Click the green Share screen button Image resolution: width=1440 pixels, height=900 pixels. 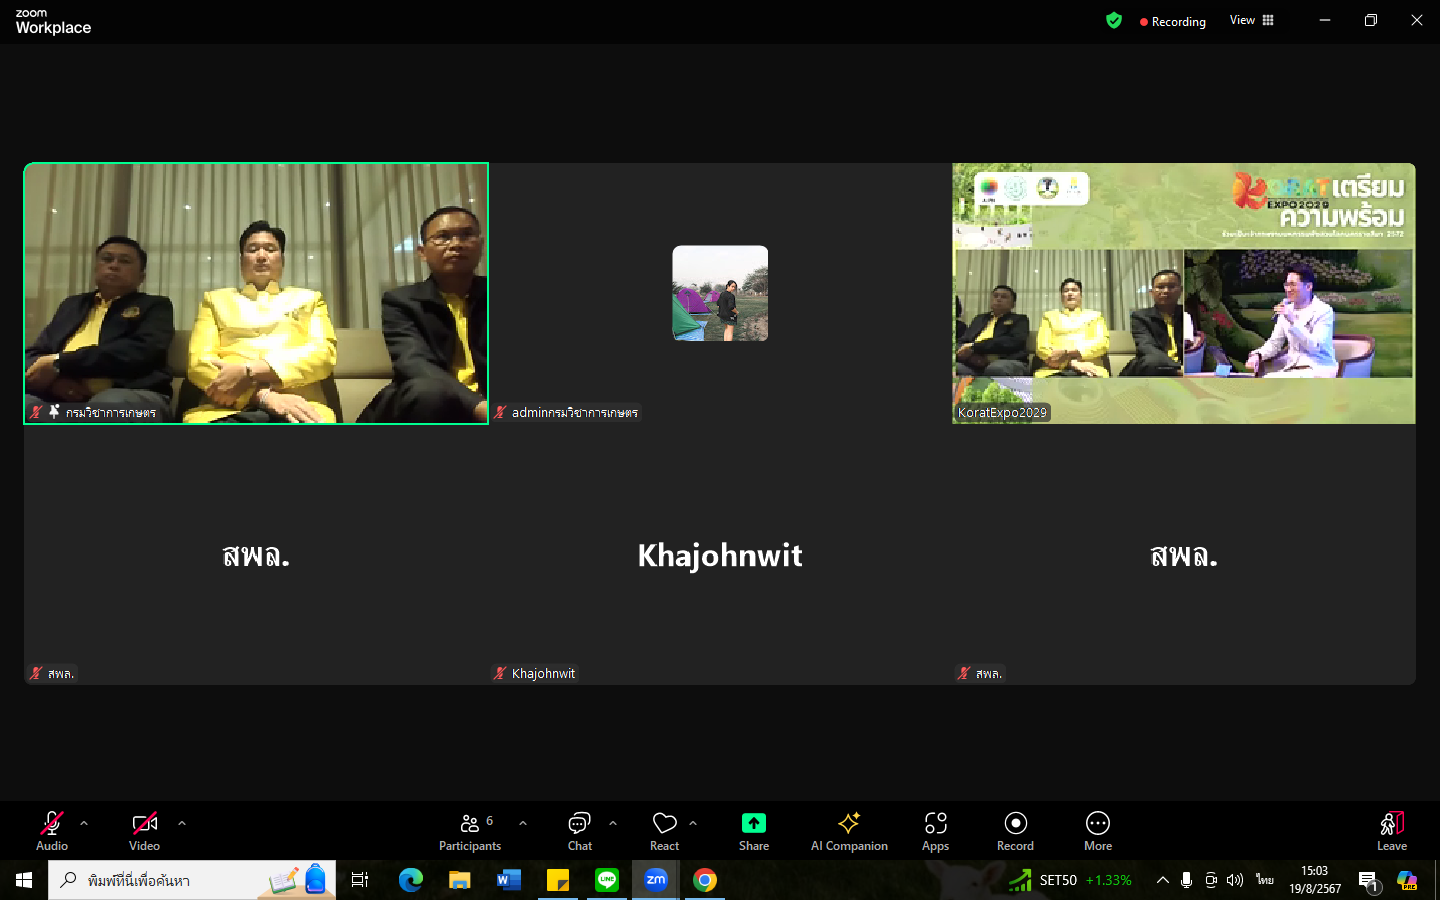coord(754,831)
